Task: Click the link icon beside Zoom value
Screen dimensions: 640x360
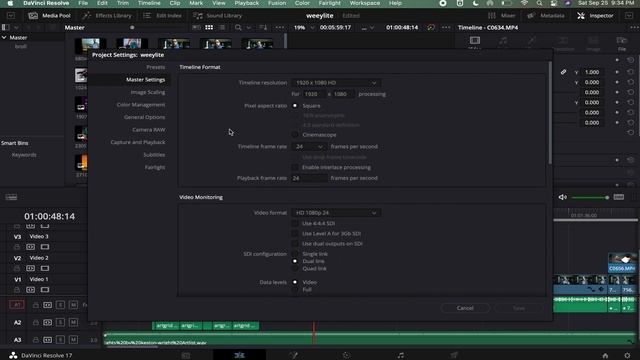Action: pyautogui.click(x=563, y=72)
